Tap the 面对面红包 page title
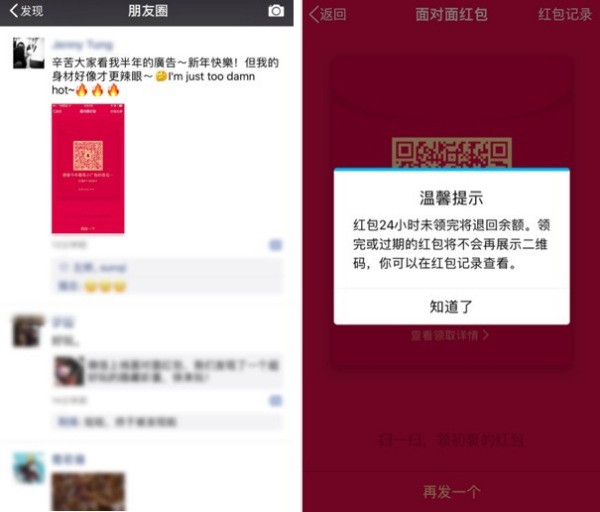 452,15
